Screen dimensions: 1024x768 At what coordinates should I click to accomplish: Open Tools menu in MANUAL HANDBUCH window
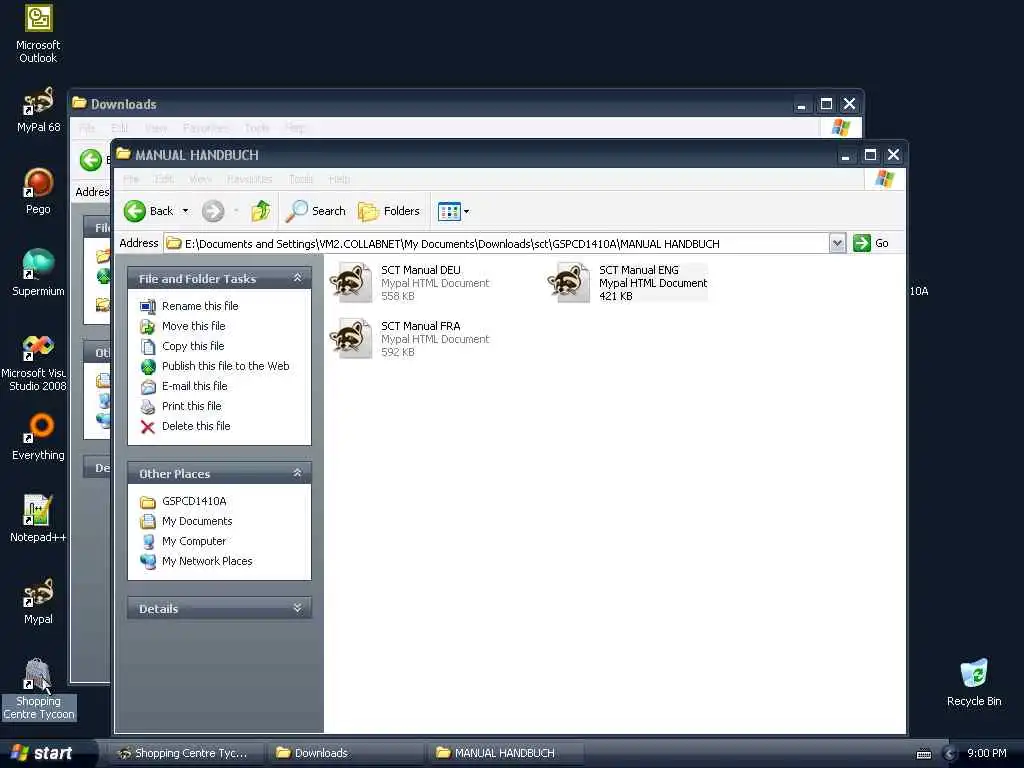click(301, 179)
